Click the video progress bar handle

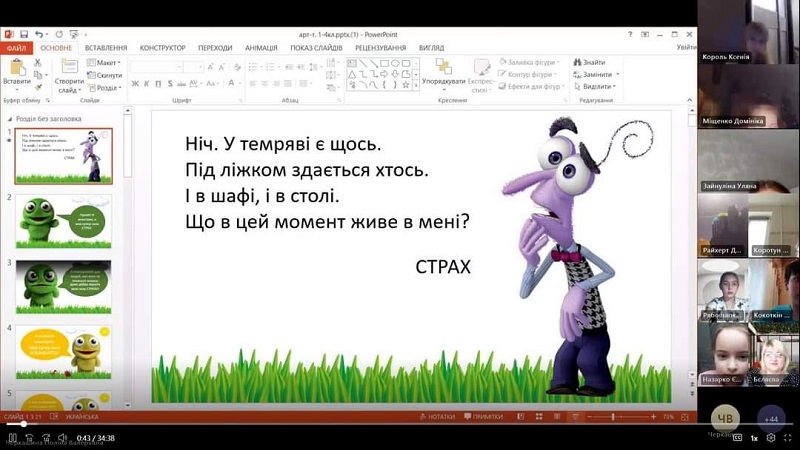click(23, 424)
